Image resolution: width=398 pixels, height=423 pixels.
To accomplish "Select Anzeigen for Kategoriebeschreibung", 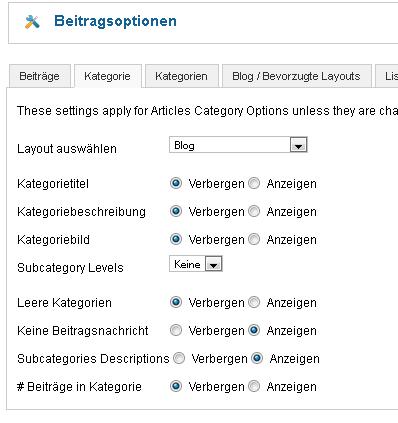I will pyautogui.click(x=254, y=211).
